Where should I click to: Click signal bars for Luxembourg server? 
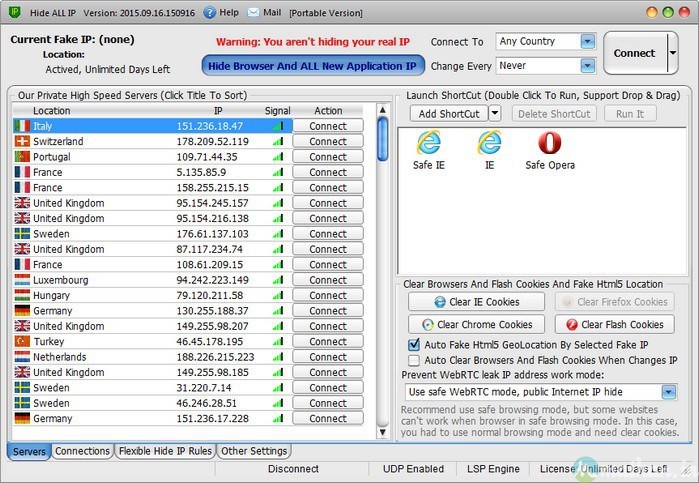pos(278,280)
